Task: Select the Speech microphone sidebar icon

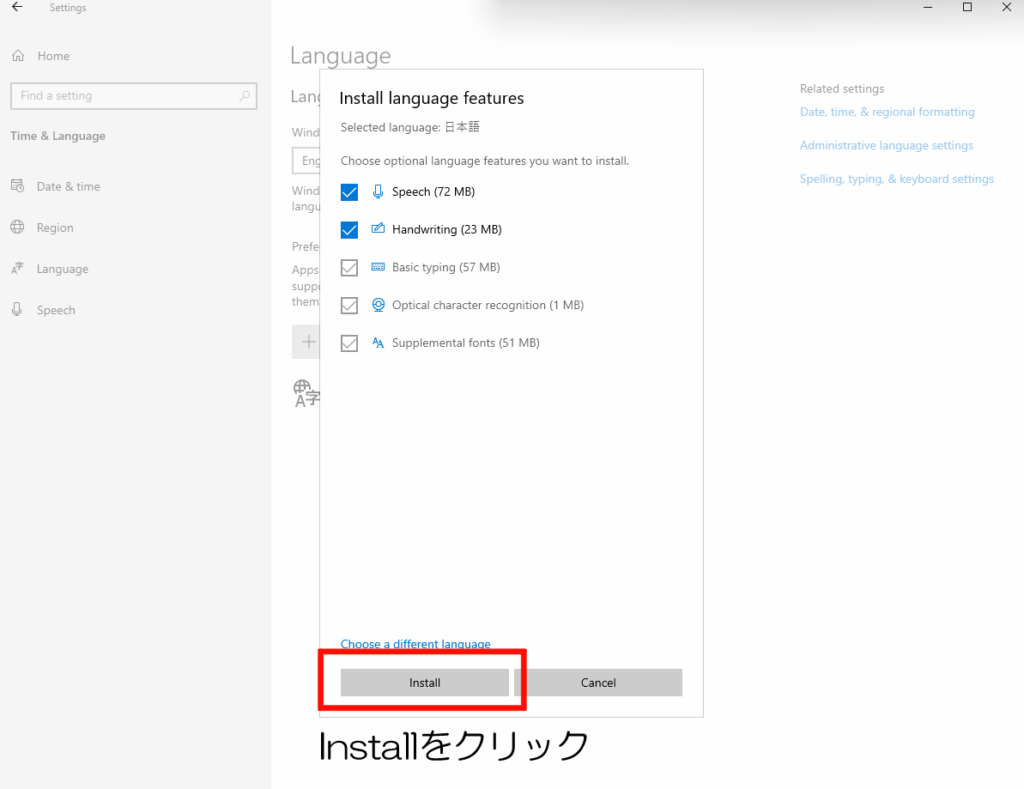Action: pos(17,310)
